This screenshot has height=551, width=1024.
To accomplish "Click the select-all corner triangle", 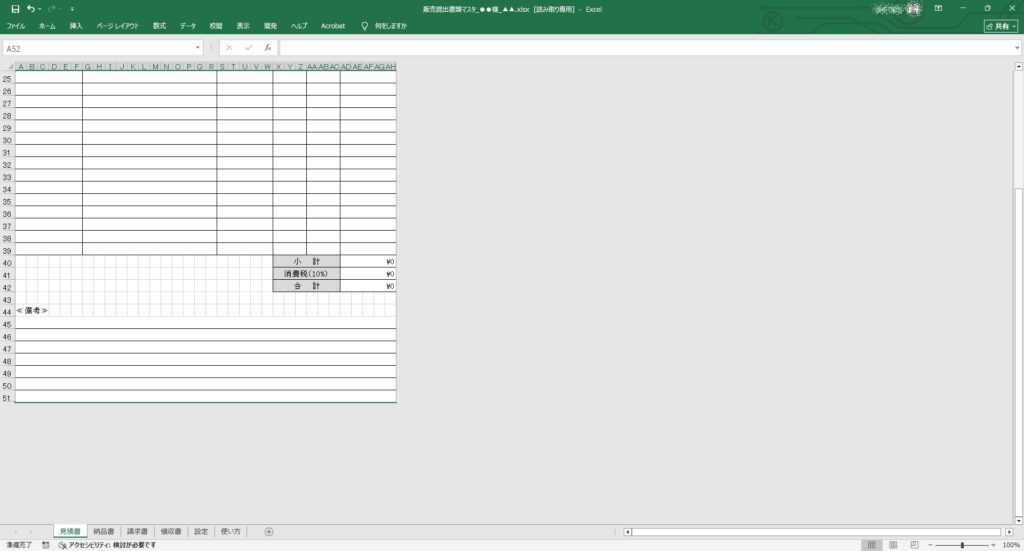I will pyautogui.click(x=8, y=67).
